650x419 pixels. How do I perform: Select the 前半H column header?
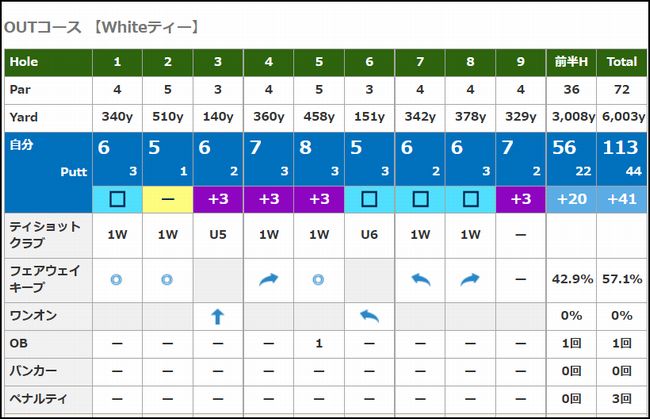click(x=572, y=62)
